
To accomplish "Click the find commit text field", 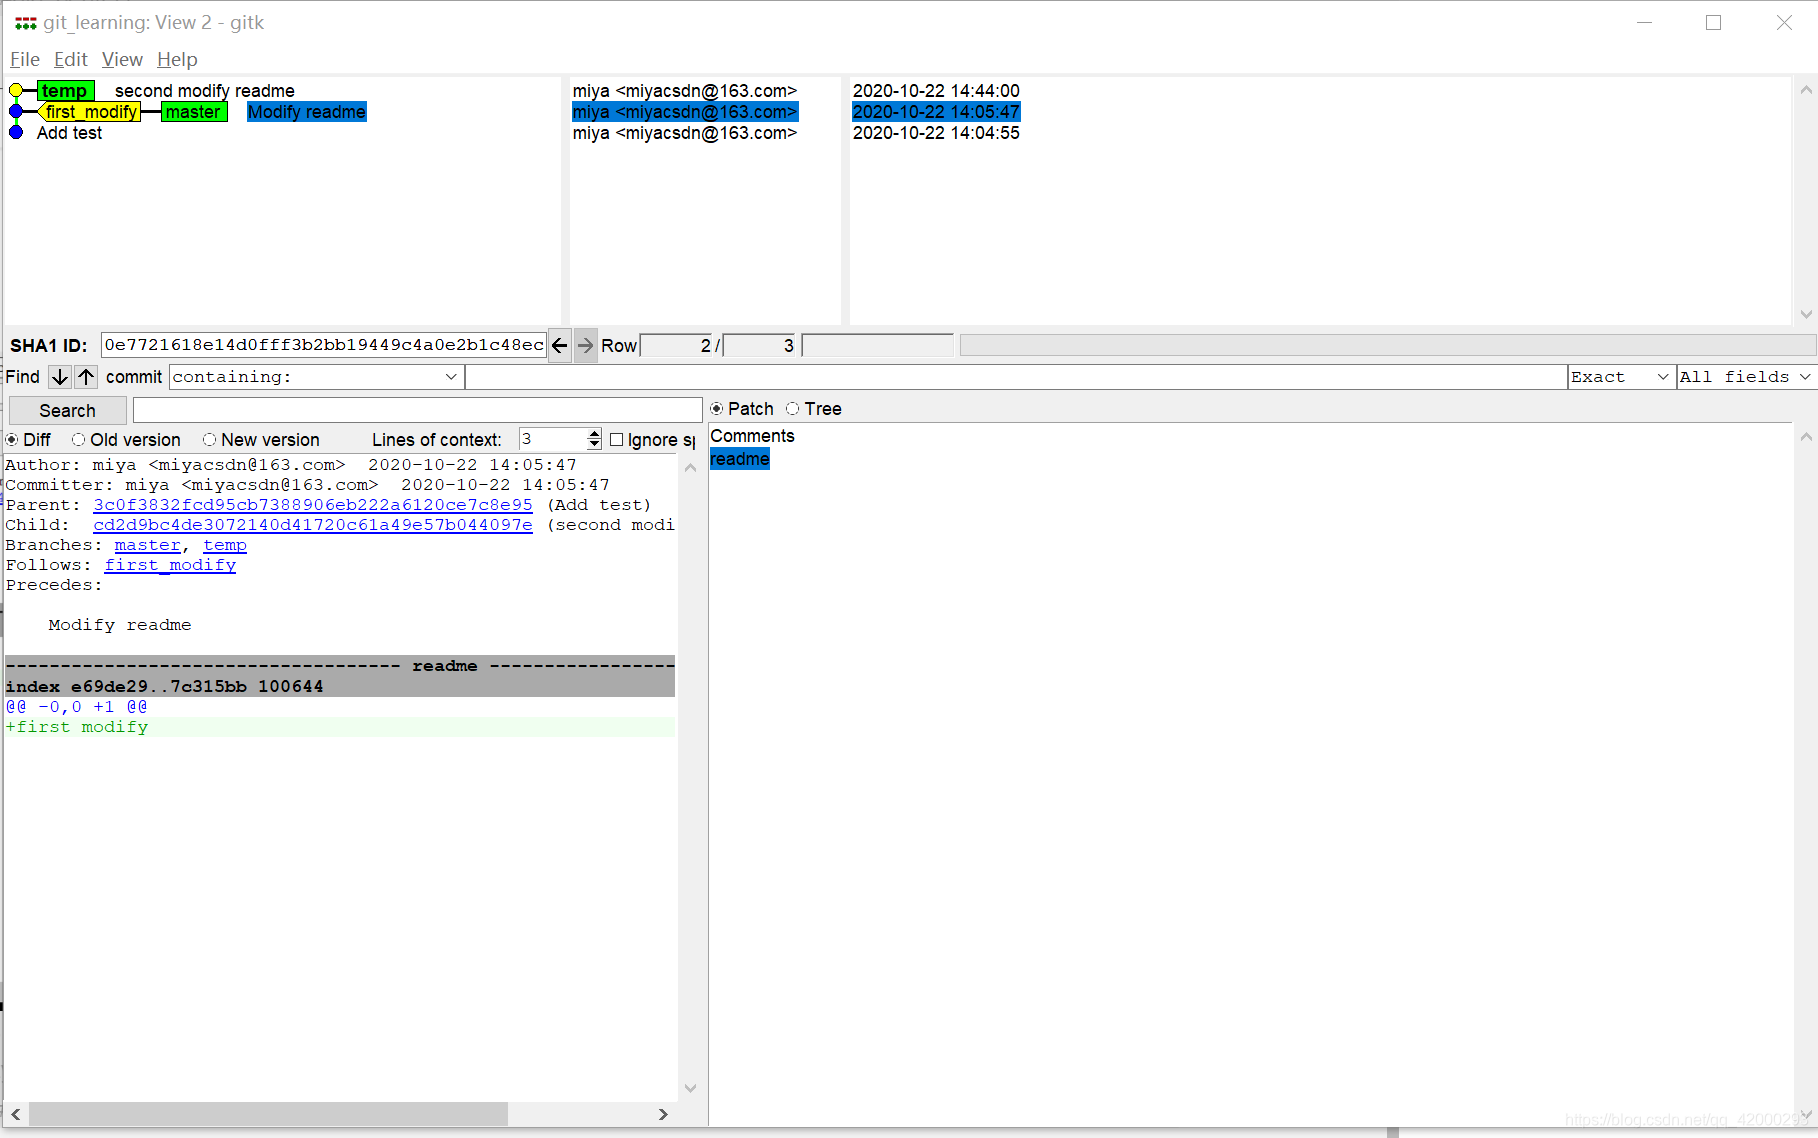I will pyautogui.click(x=1015, y=377).
